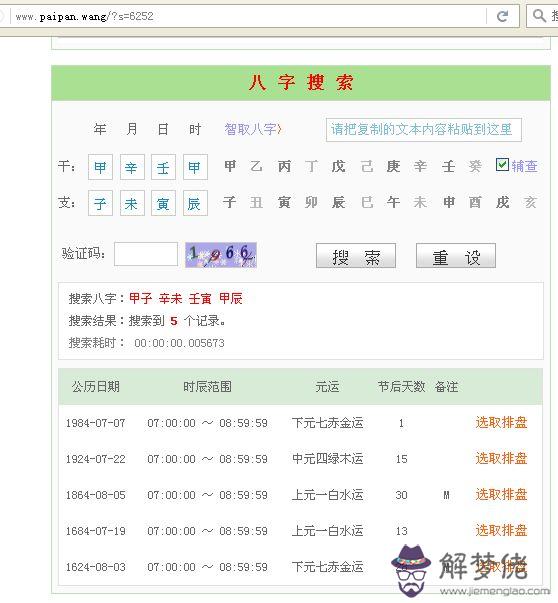Select the date cell 1624-08-03
558x603 pixels.
(96, 567)
